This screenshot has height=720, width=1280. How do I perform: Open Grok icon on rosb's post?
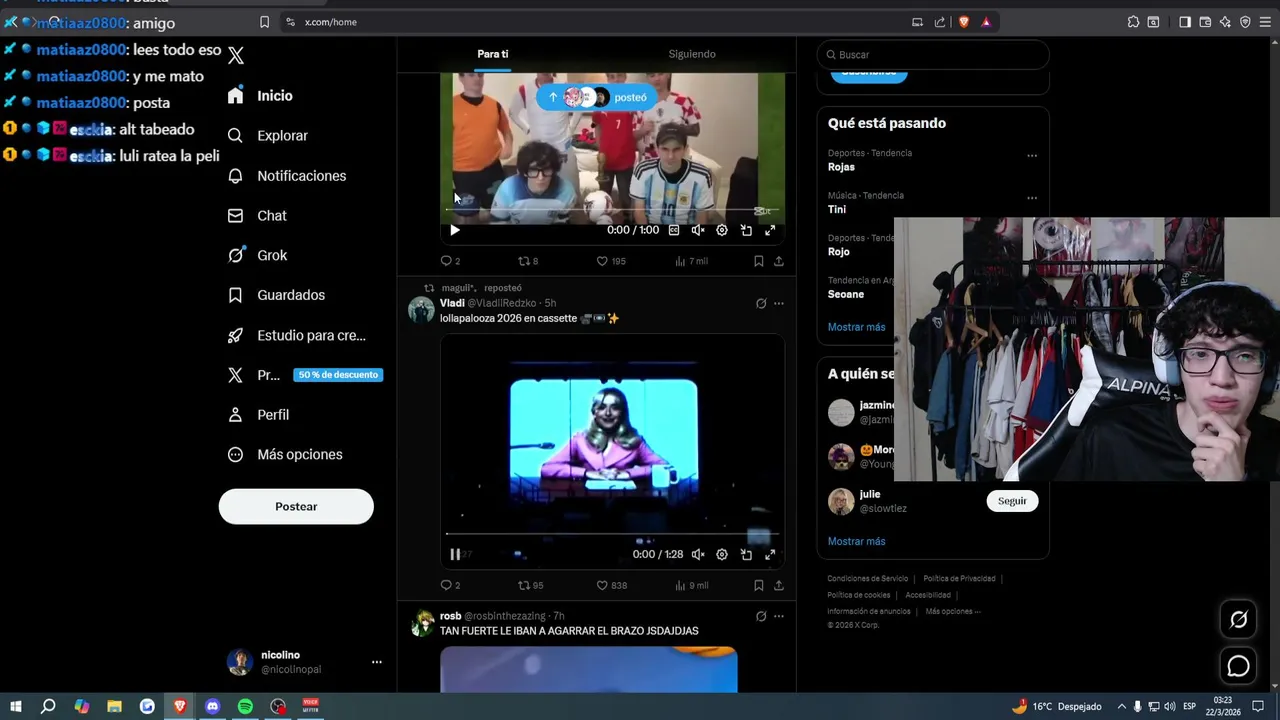click(x=761, y=616)
